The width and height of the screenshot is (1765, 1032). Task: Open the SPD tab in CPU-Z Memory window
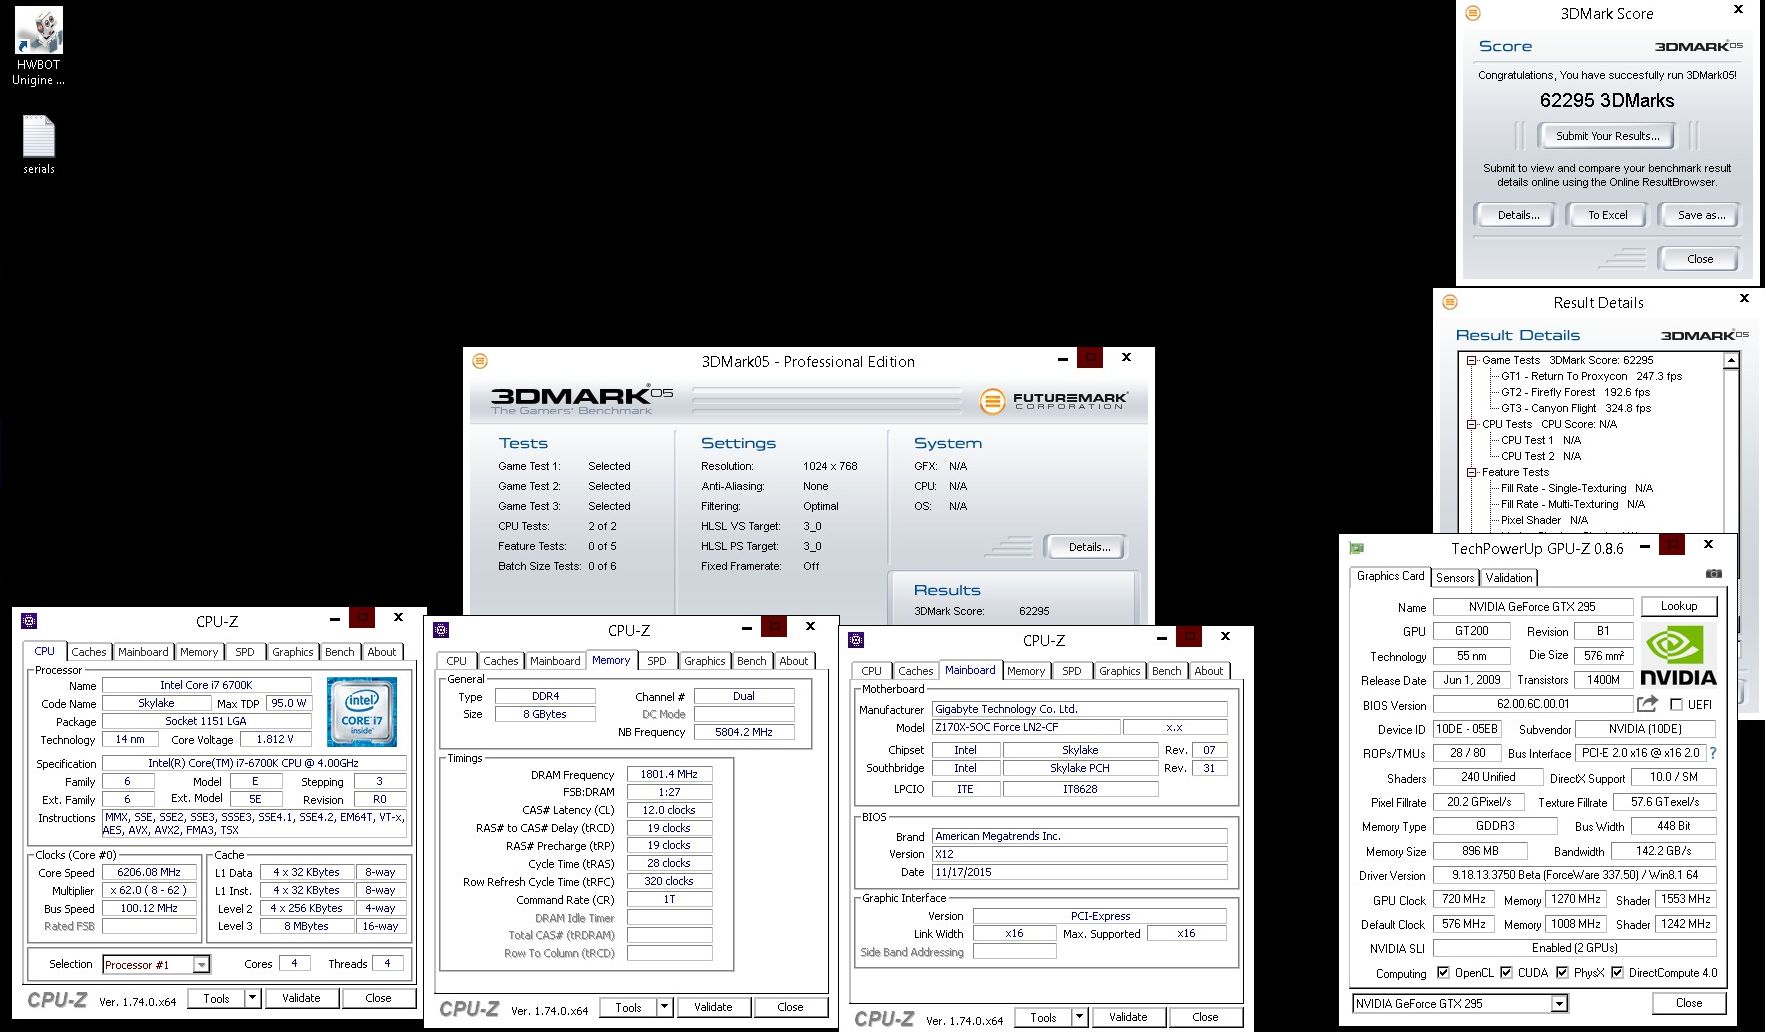tap(657, 661)
